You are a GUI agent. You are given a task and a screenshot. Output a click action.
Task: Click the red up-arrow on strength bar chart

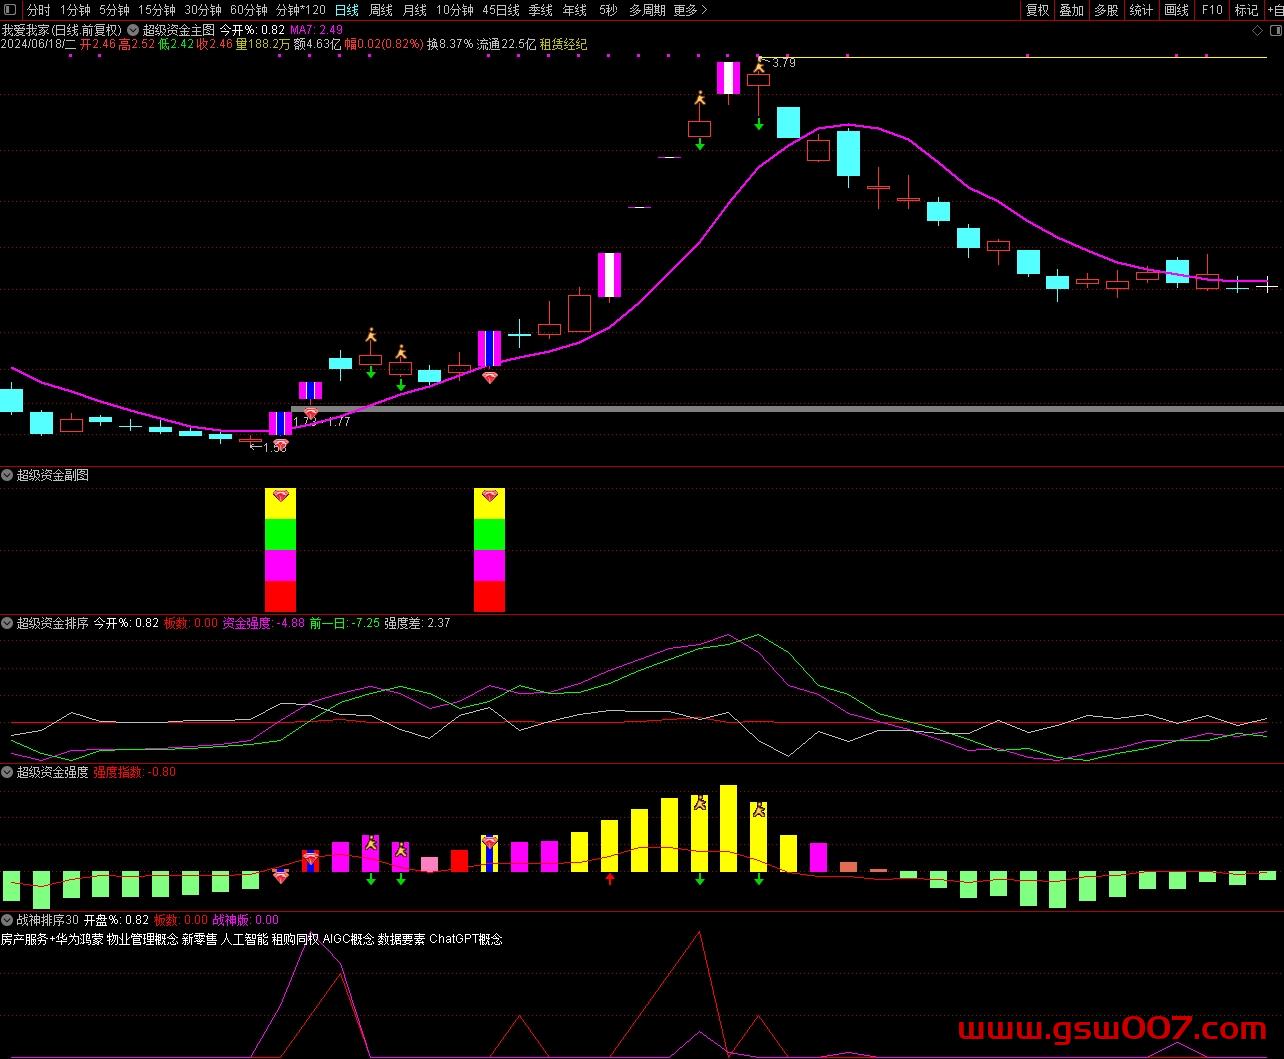(610, 879)
